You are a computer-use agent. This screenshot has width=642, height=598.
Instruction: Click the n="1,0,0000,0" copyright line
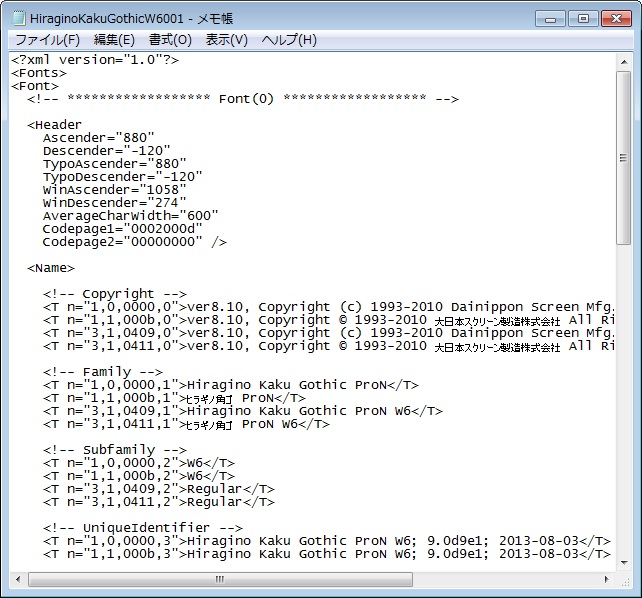(328, 307)
